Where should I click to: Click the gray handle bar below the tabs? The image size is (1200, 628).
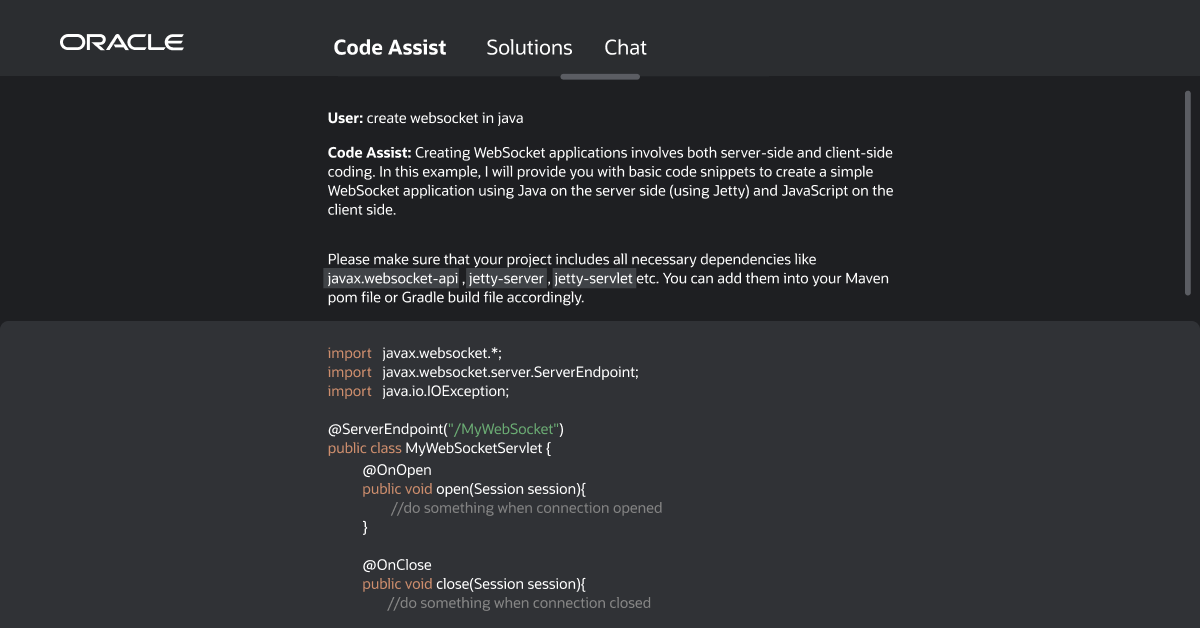click(600, 76)
